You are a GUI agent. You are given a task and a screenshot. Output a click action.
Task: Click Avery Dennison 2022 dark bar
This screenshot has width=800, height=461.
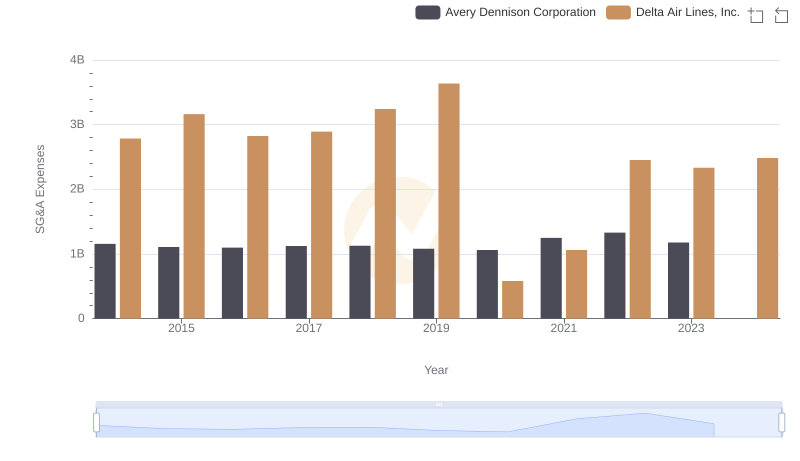[615, 276]
